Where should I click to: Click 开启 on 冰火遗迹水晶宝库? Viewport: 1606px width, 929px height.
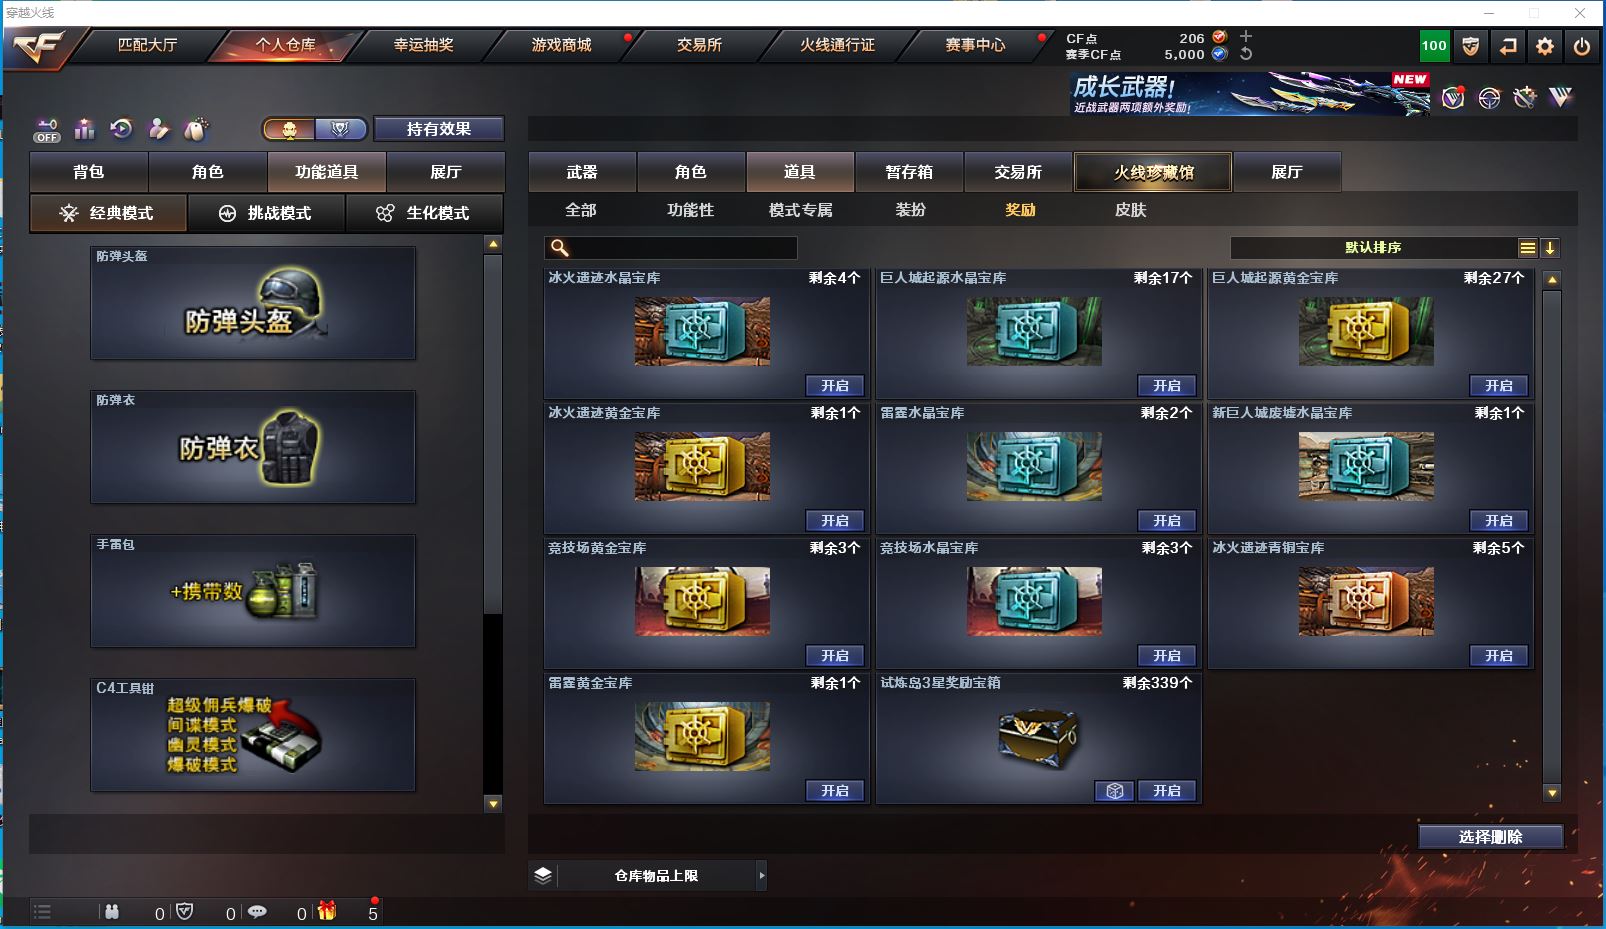point(835,386)
